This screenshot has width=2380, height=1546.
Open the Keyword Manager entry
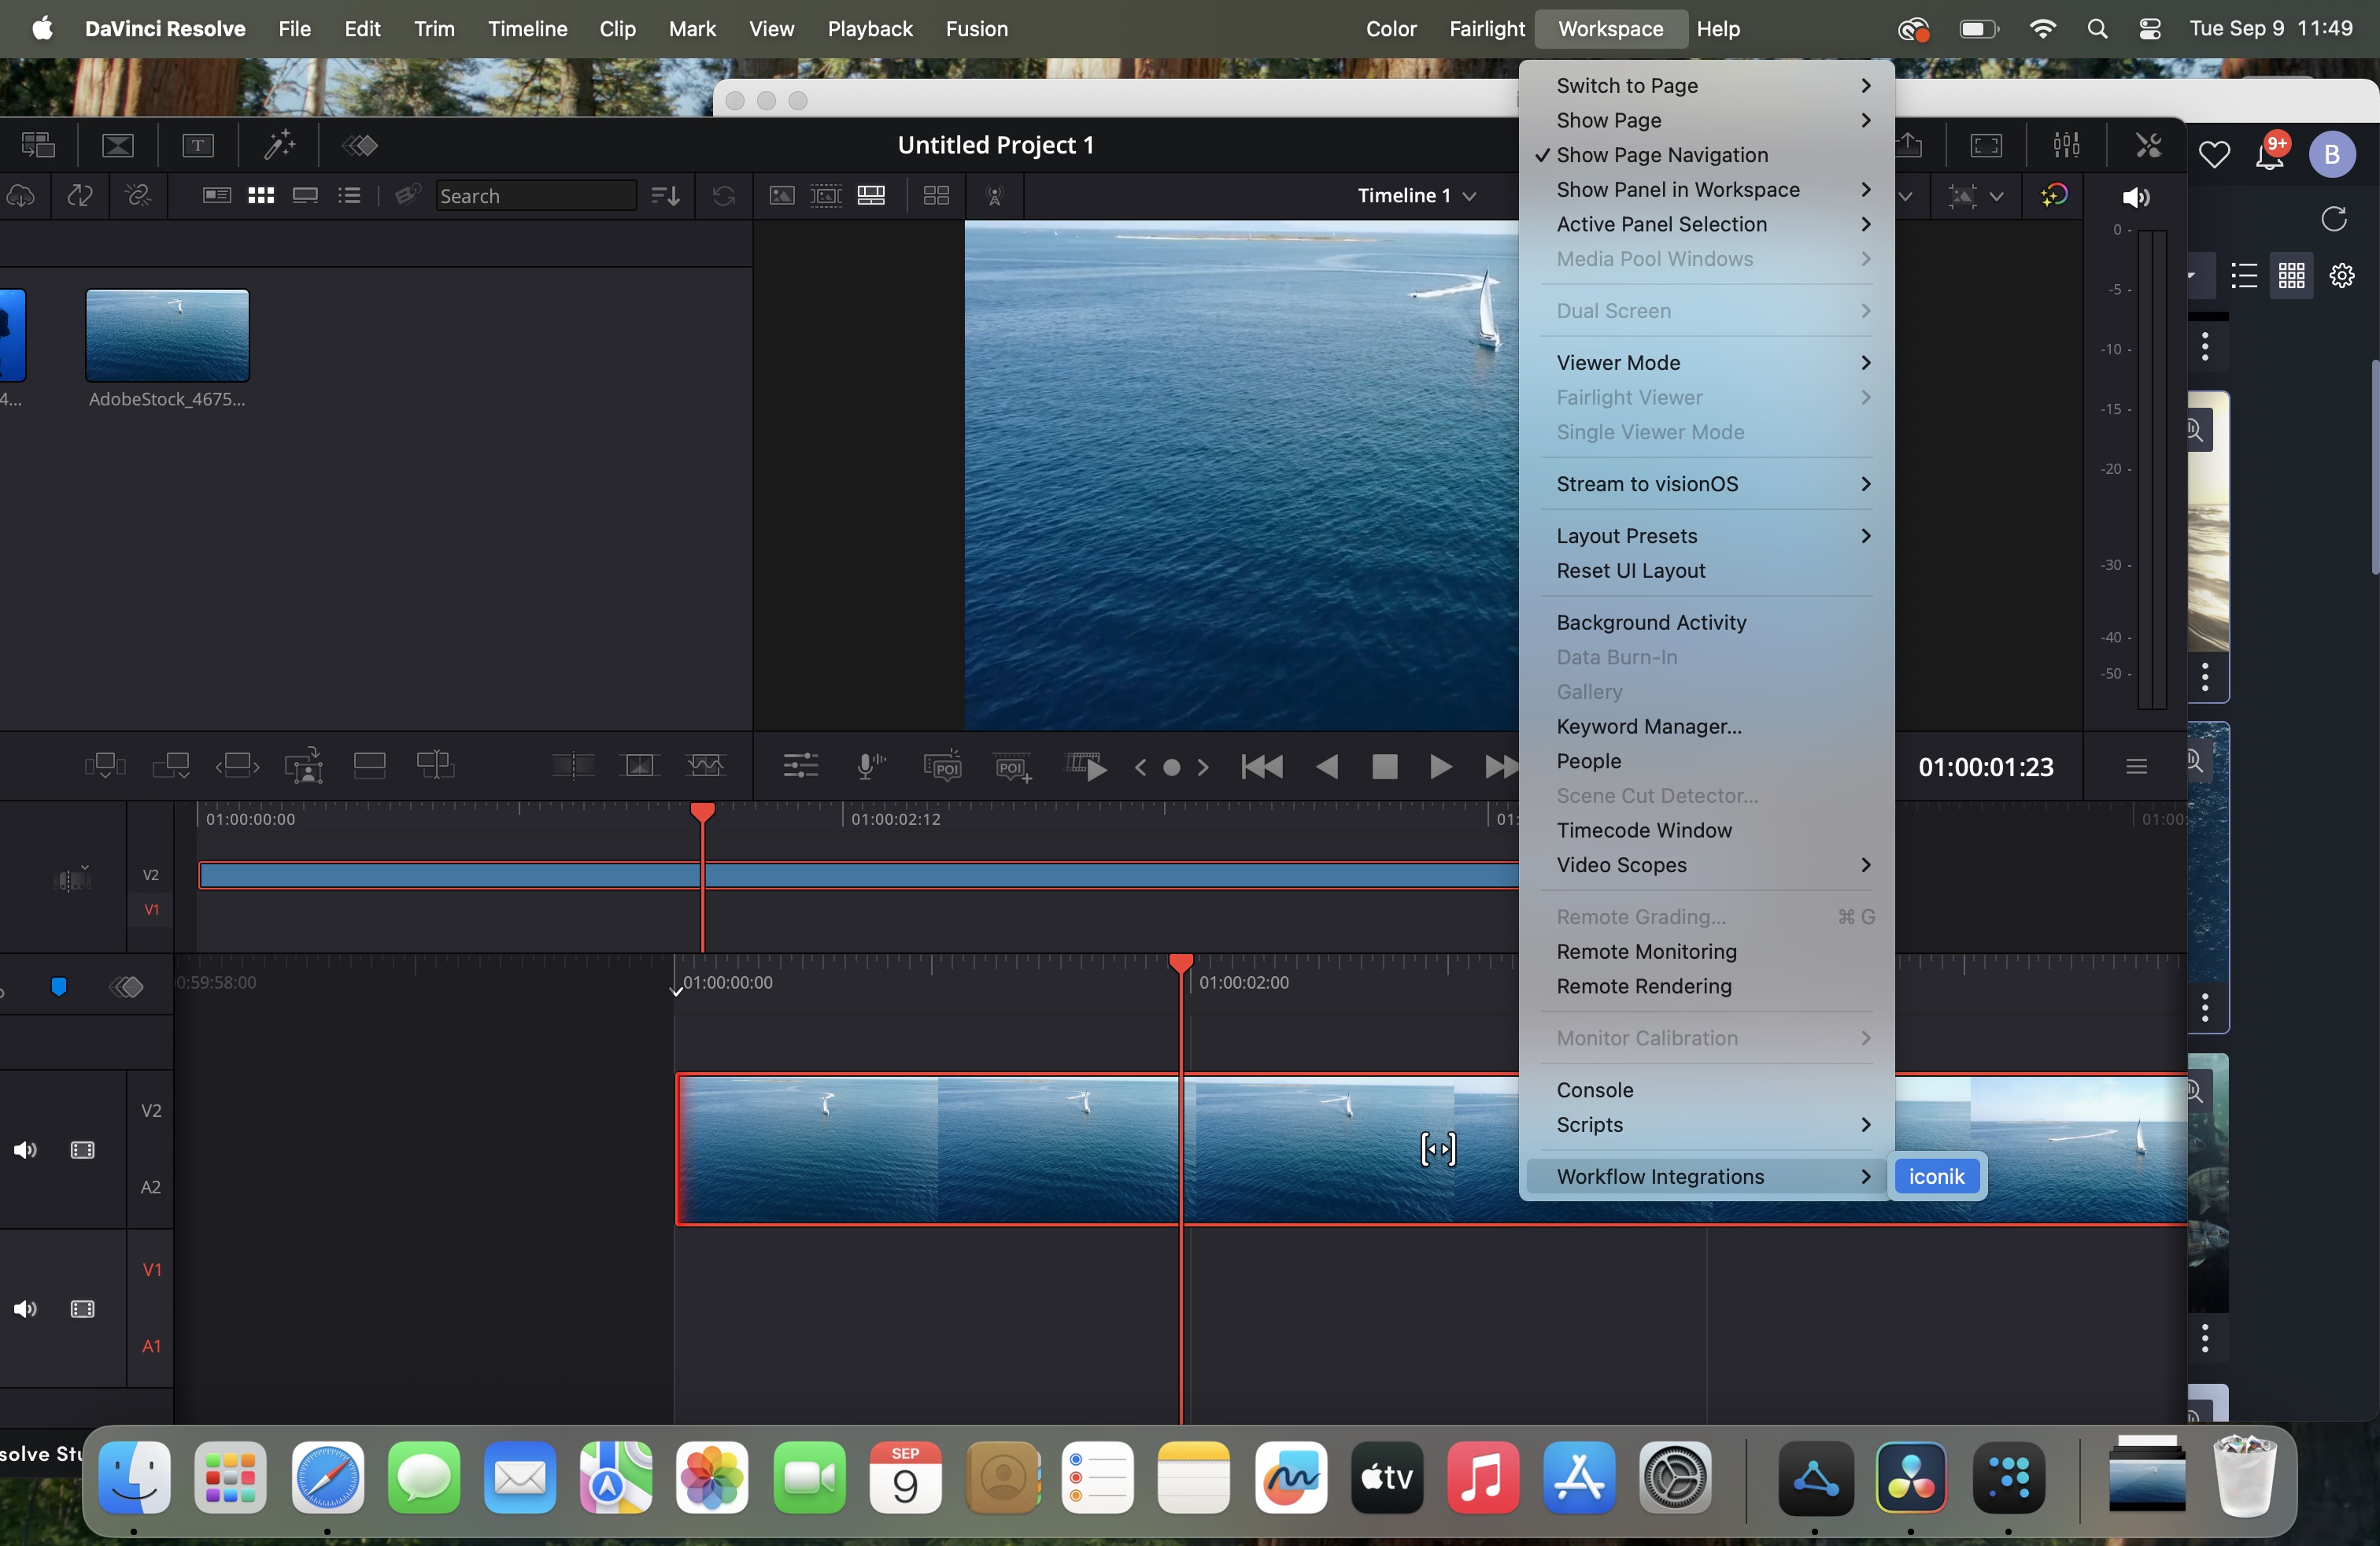pyautogui.click(x=1648, y=727)
